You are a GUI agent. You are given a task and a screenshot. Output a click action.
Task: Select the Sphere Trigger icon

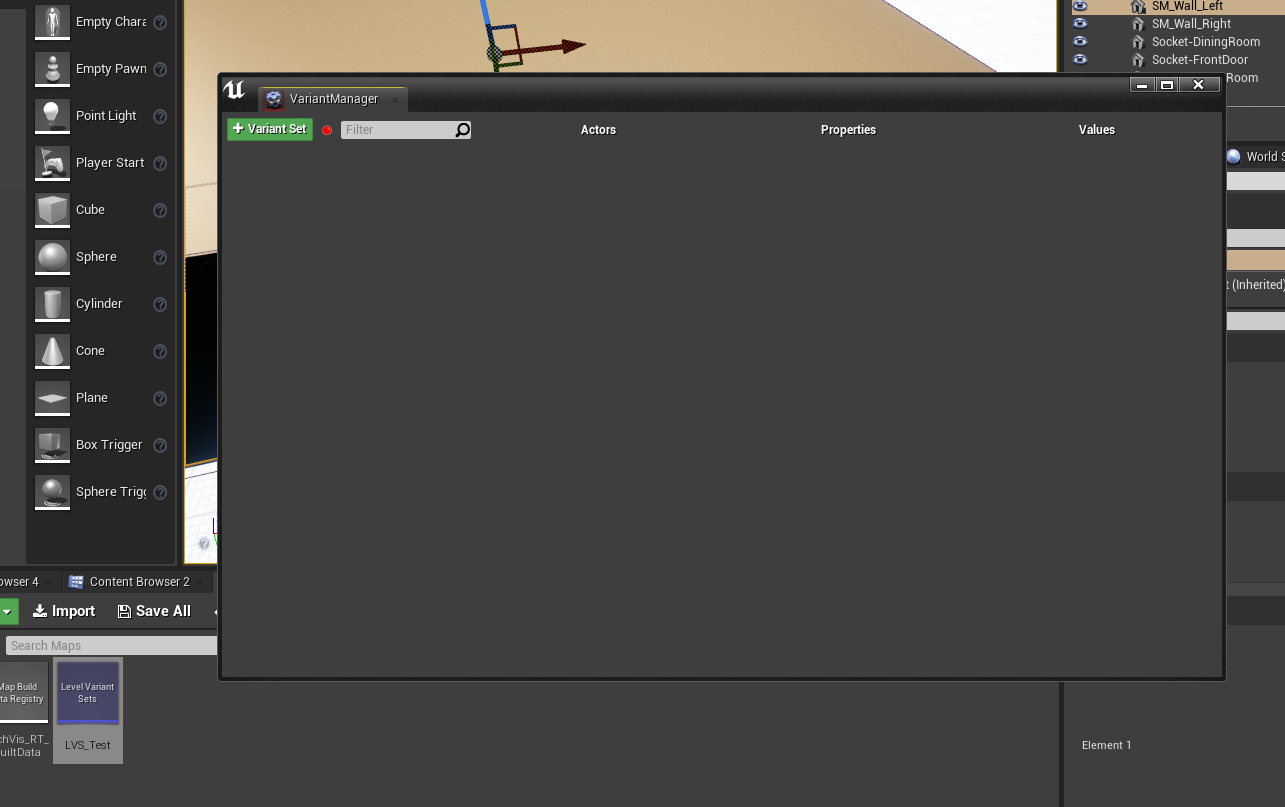pyautogui.click(x=52, y=491)
